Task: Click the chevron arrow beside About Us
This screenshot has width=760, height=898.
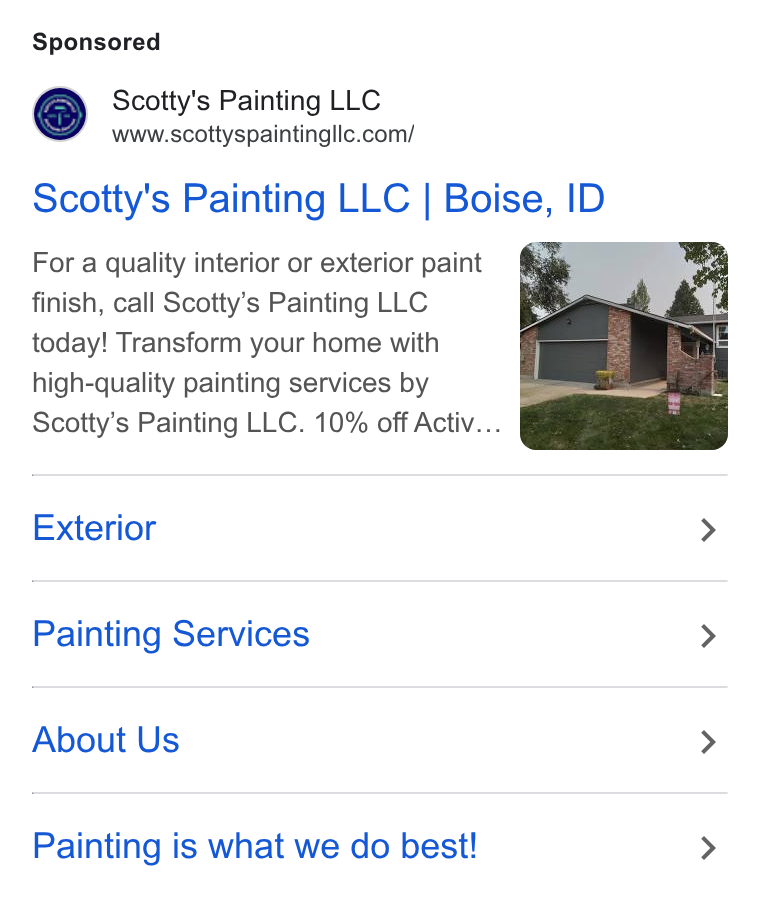Action: coord(708,742)
